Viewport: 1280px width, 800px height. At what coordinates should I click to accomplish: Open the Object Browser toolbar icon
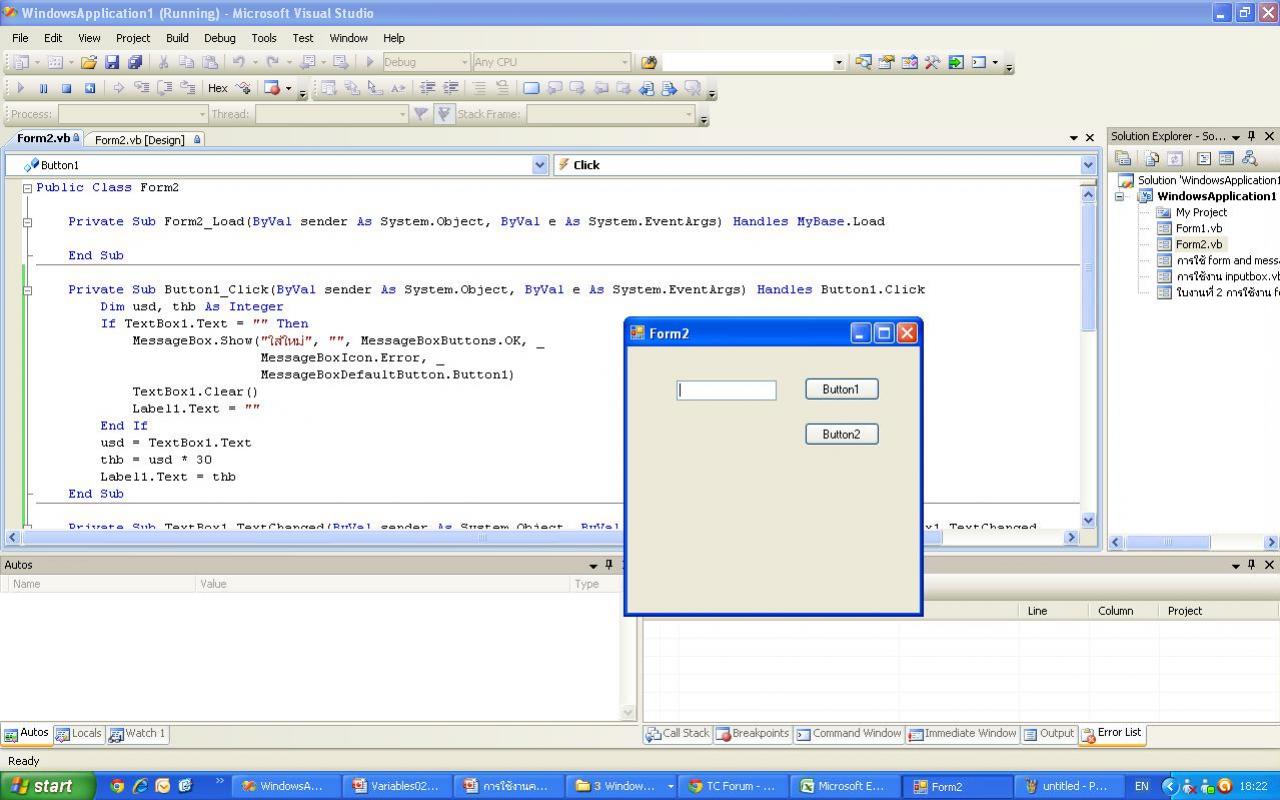909,62
